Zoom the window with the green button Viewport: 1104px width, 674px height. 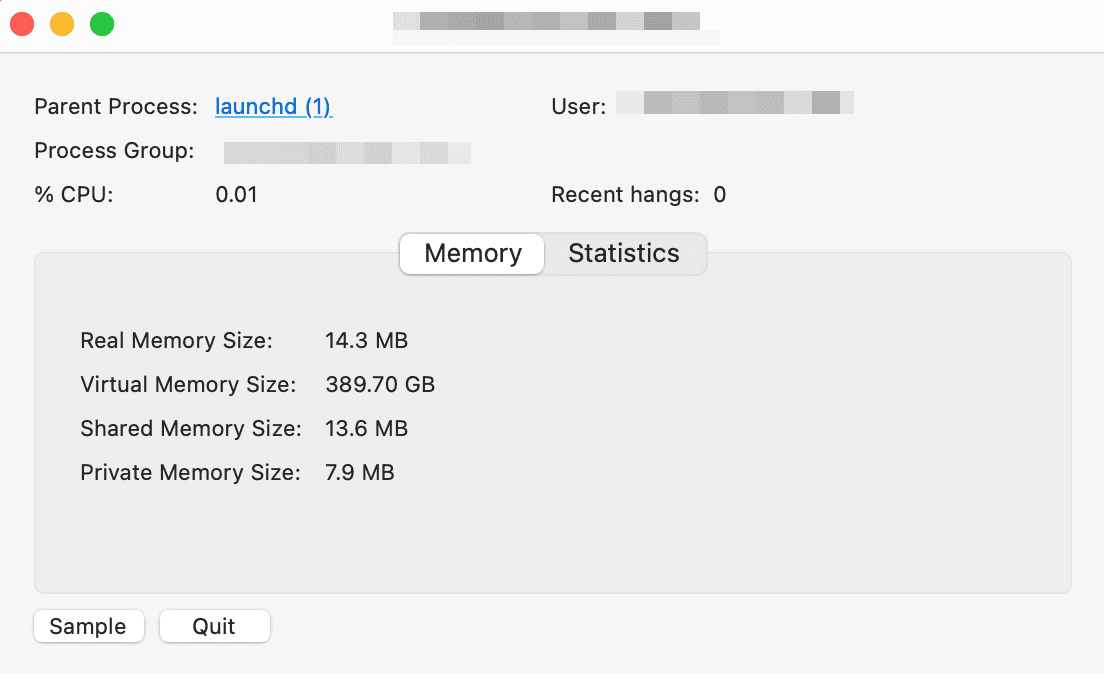click(102, 24)
